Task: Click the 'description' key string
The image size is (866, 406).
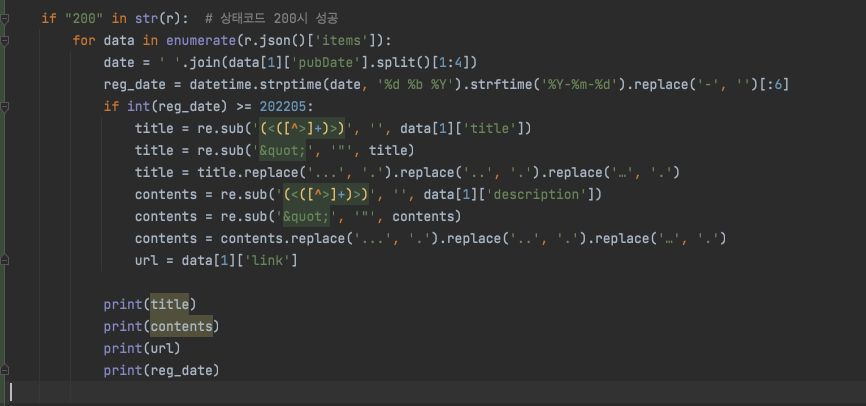Action: coord(541,195)
